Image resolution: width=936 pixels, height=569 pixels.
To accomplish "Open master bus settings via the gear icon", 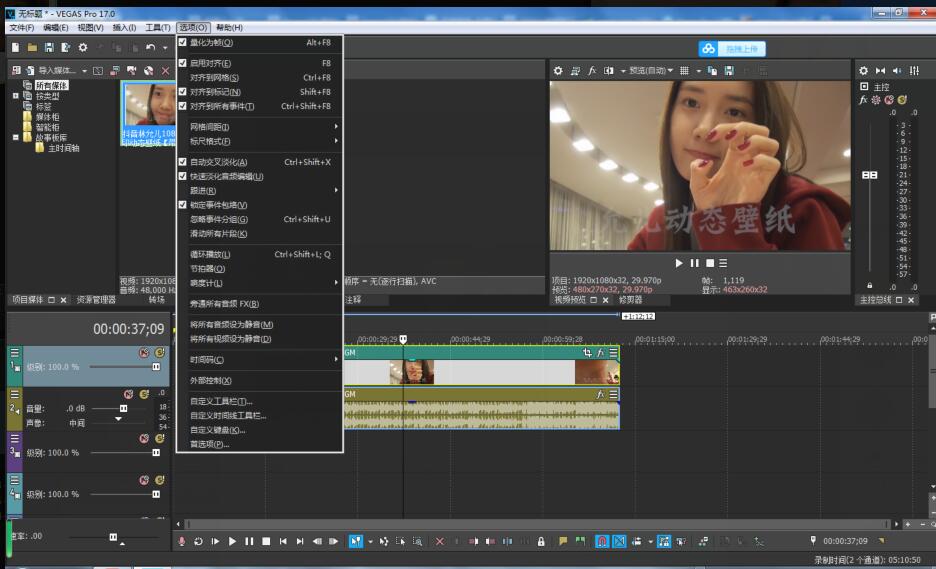I will 864,70.
